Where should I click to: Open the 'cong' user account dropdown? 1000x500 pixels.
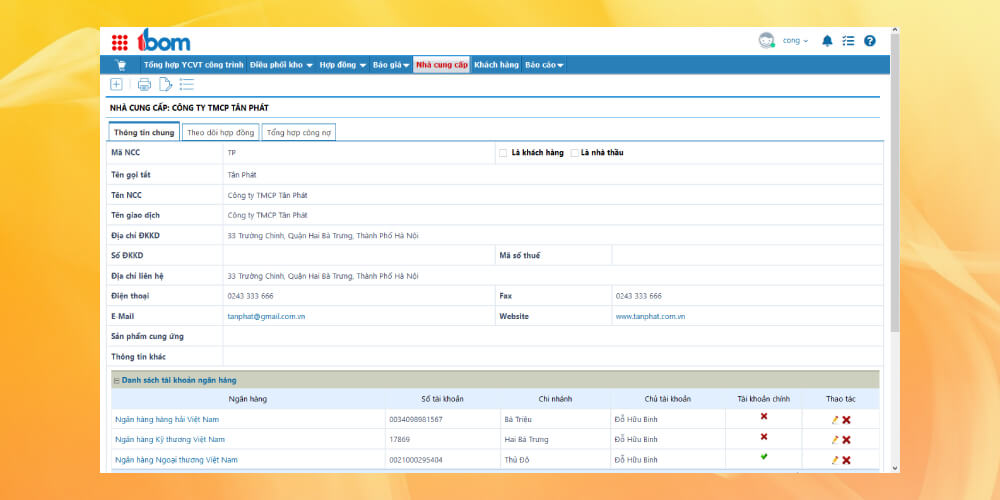(795, 41)
